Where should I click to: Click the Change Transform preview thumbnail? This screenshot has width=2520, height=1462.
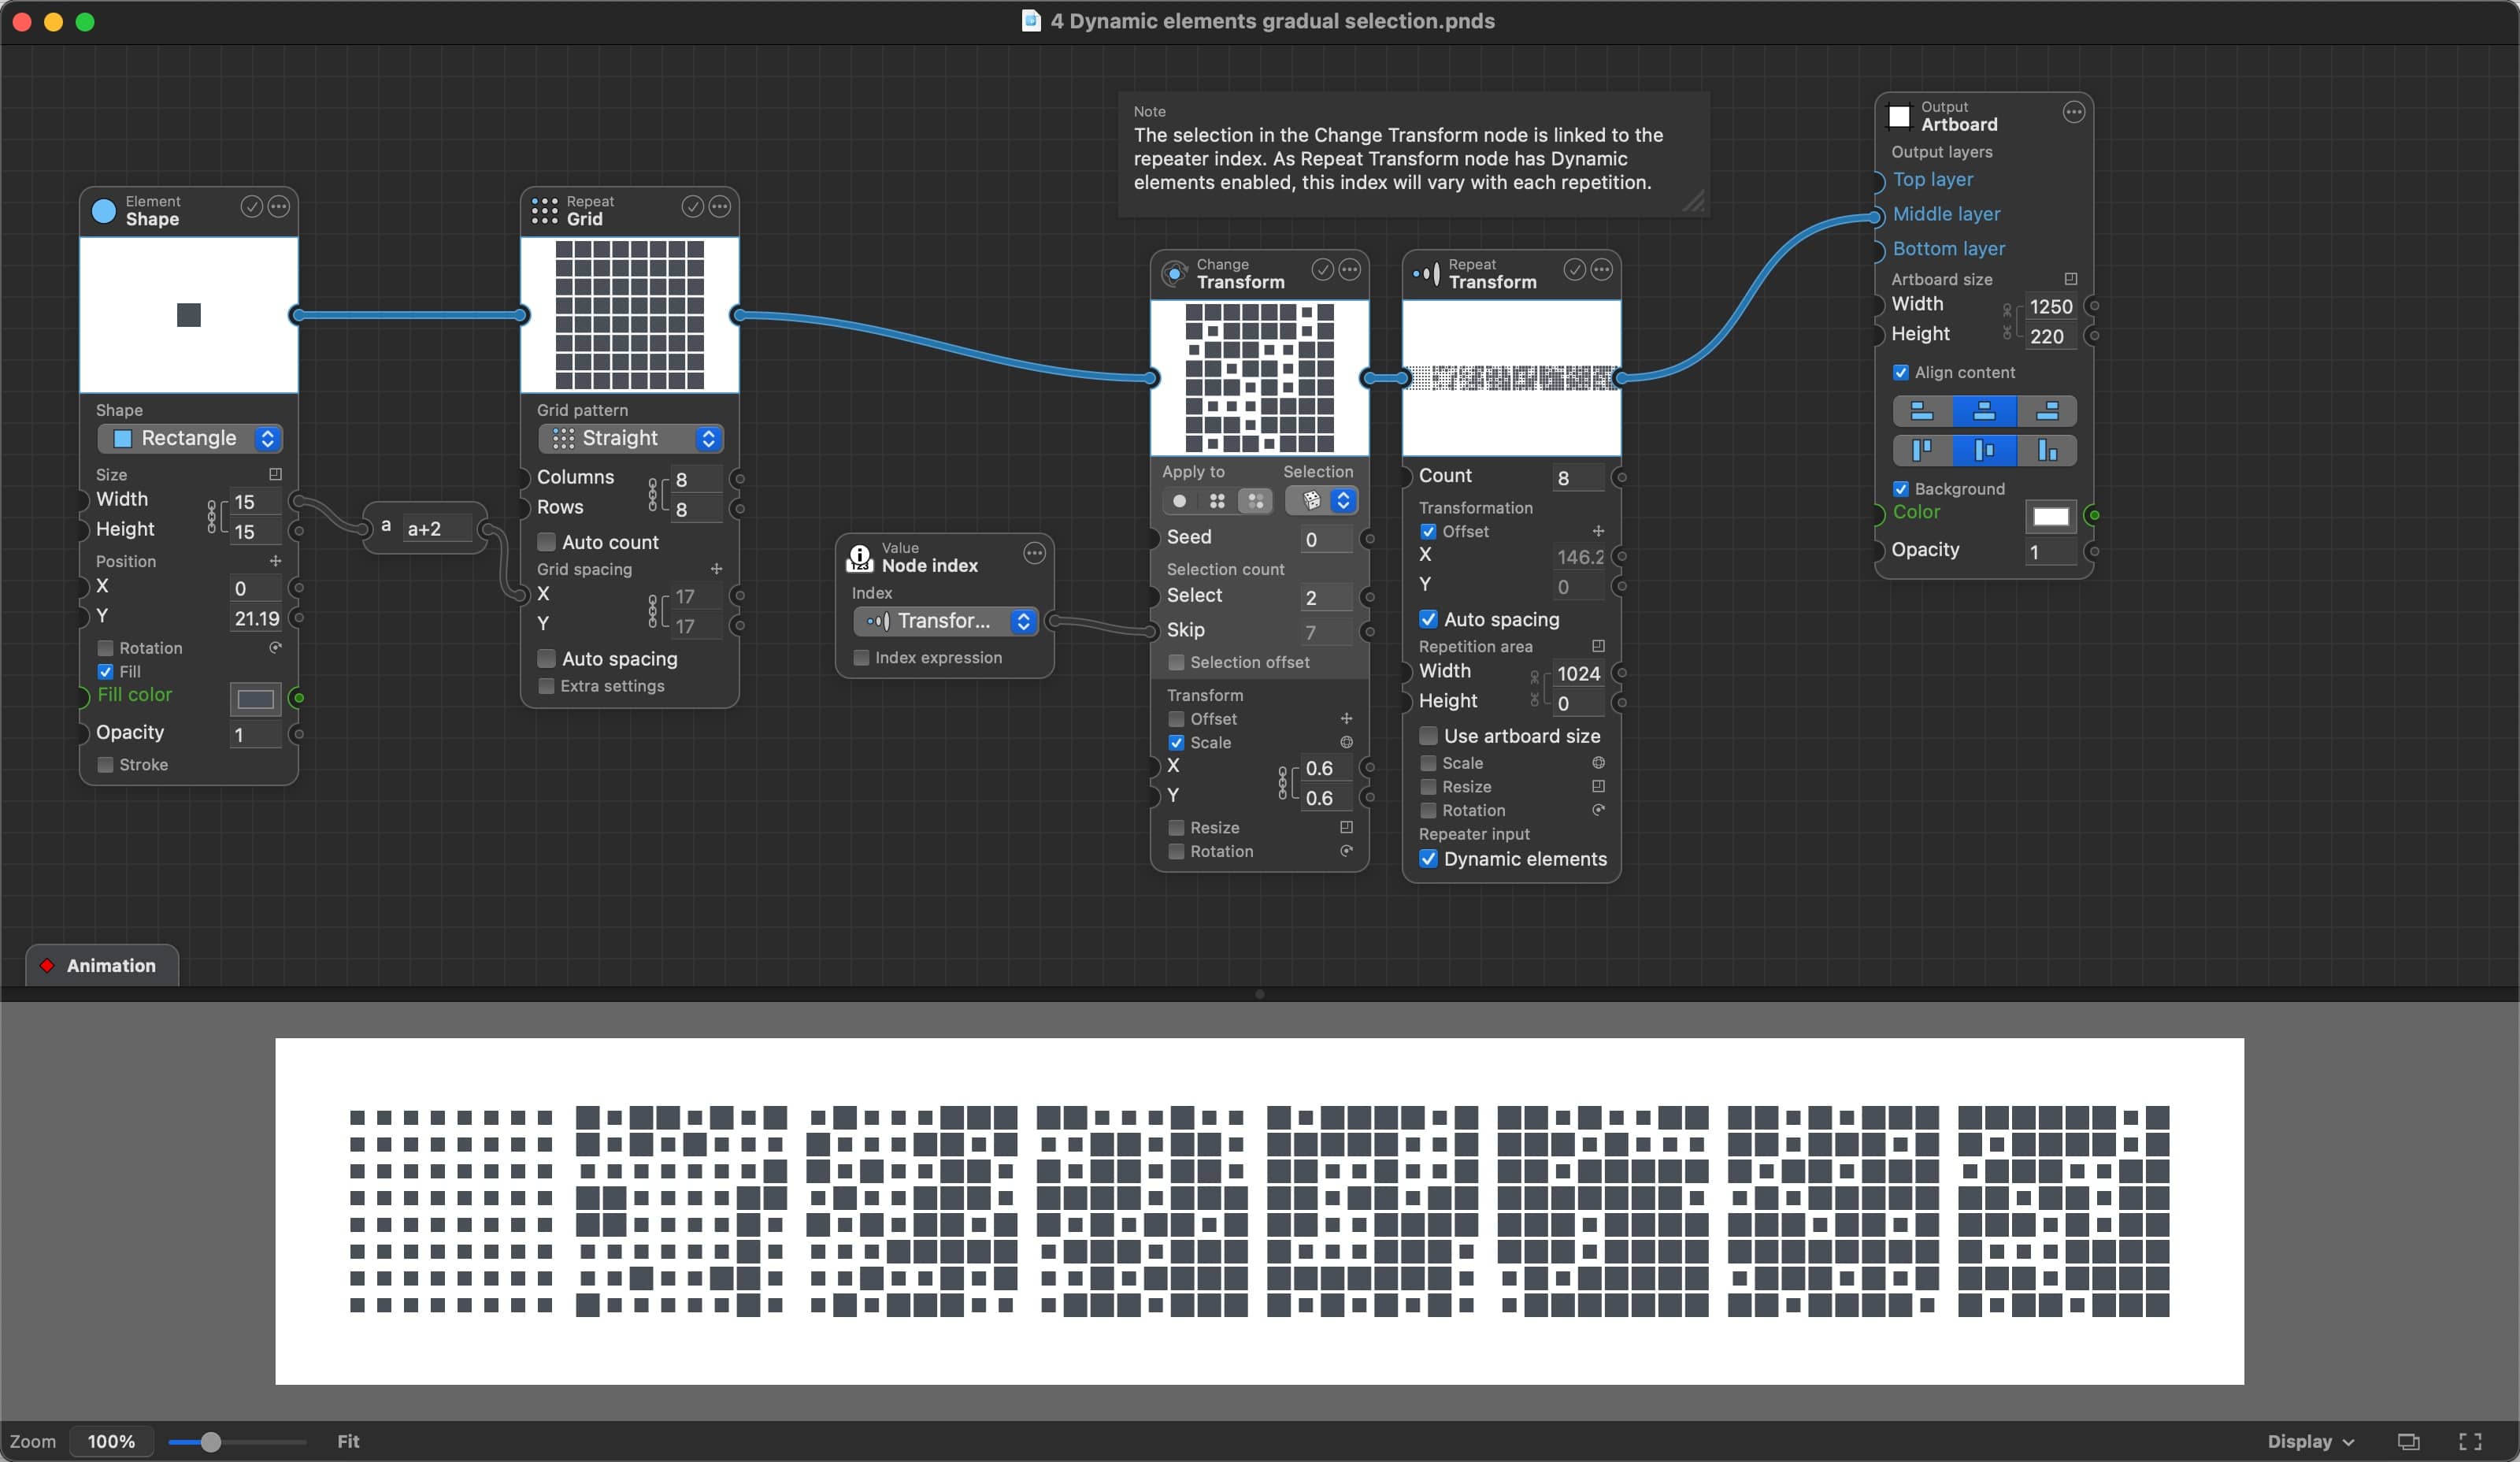(x=1260, y=378)
